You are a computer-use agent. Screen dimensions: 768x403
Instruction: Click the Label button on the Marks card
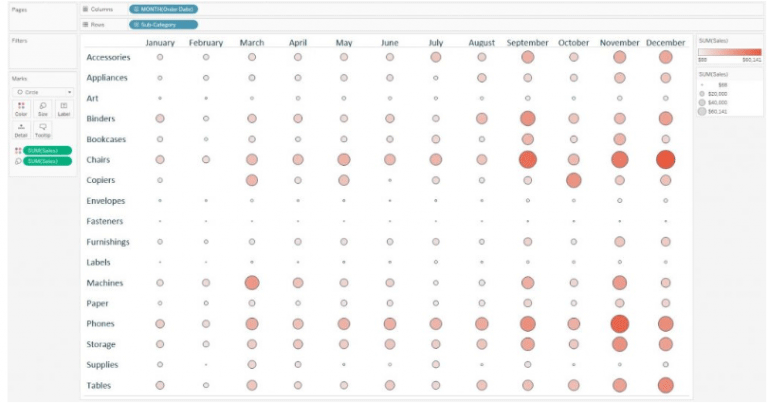pyautogui.click(x=63, y=108)
